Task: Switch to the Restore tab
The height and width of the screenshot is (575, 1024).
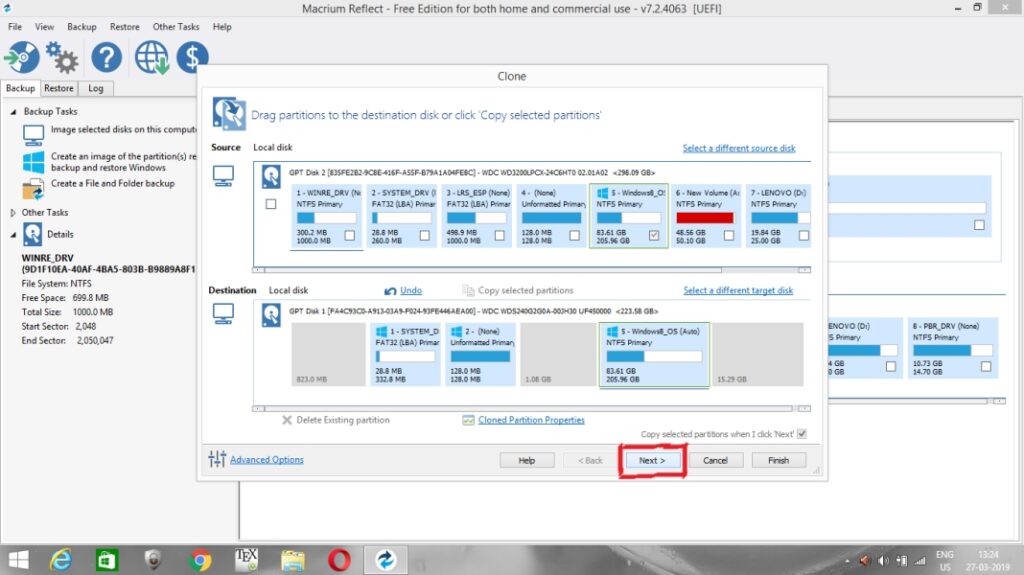Action: (x=59, y=88)
